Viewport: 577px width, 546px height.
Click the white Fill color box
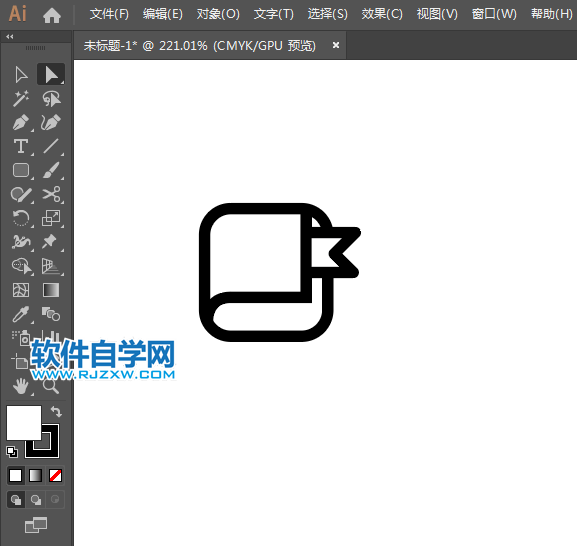click(x=24, y=423)
